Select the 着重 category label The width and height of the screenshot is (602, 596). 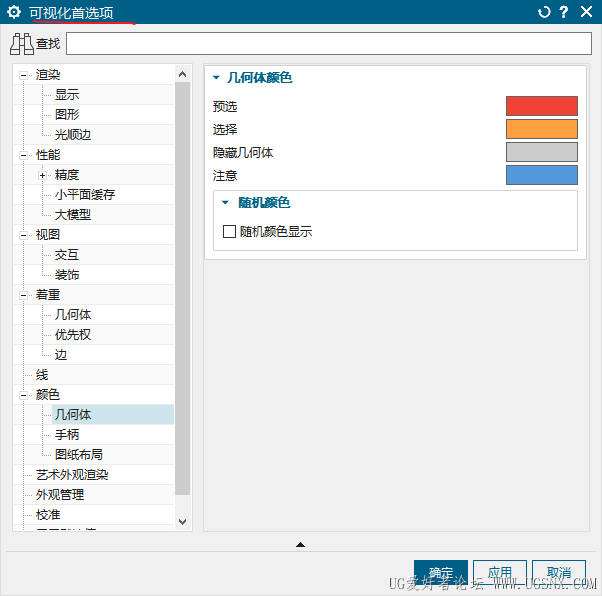[48, 295]
